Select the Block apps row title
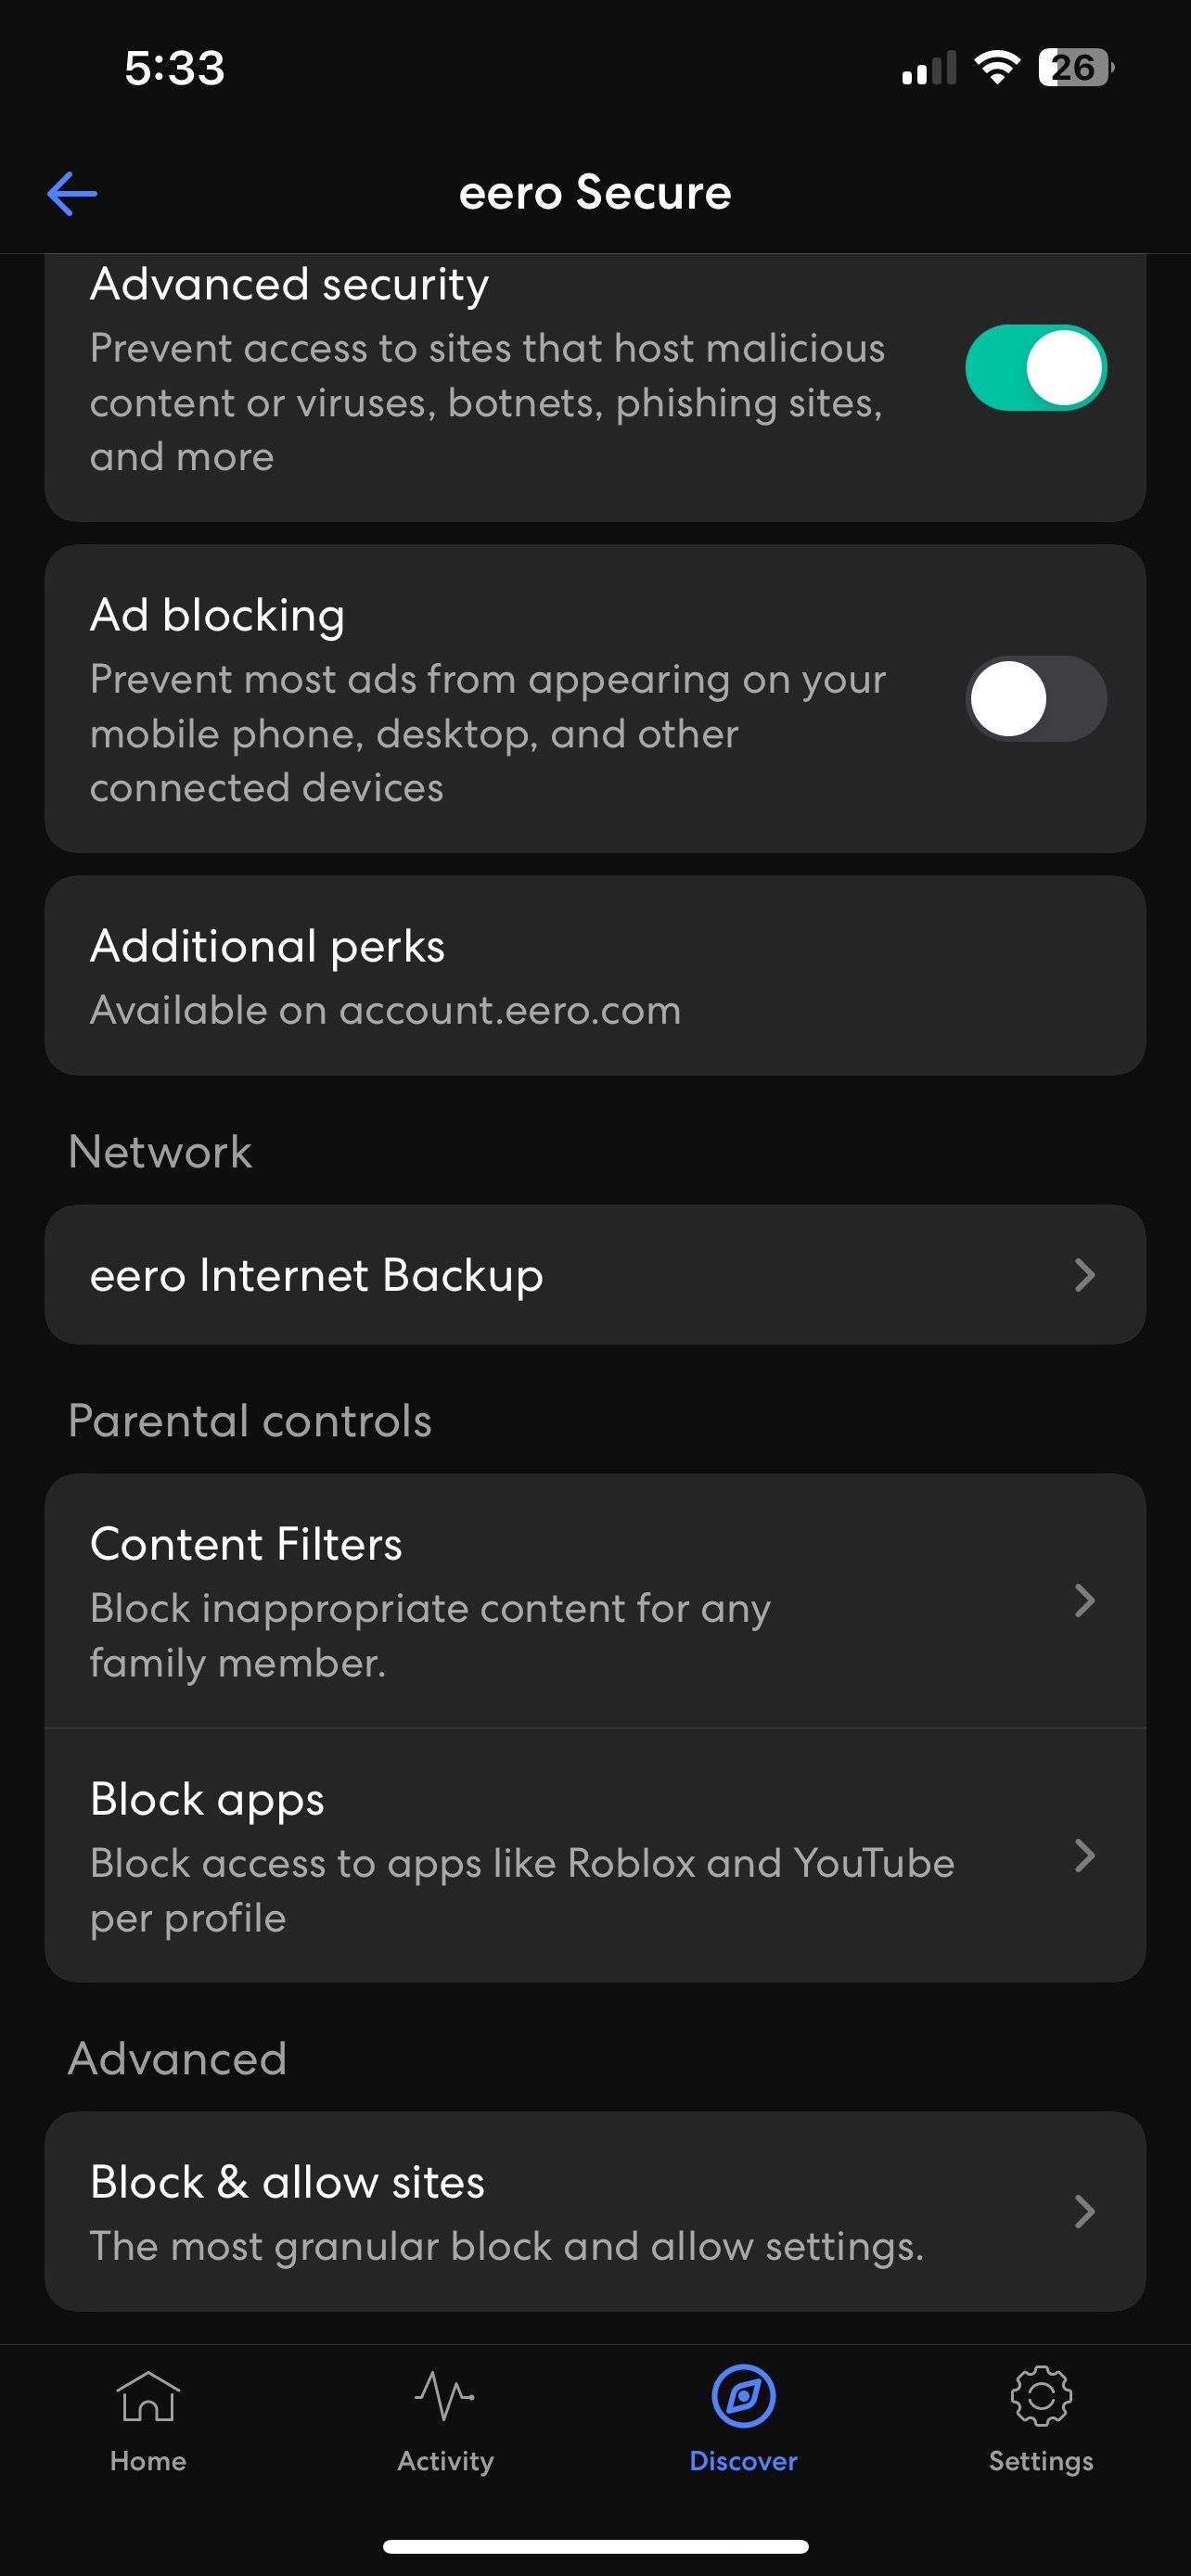Image resolution: width=1191 pixels, height=2576 pixels. pyautogui.click(x=207, y=1800)
